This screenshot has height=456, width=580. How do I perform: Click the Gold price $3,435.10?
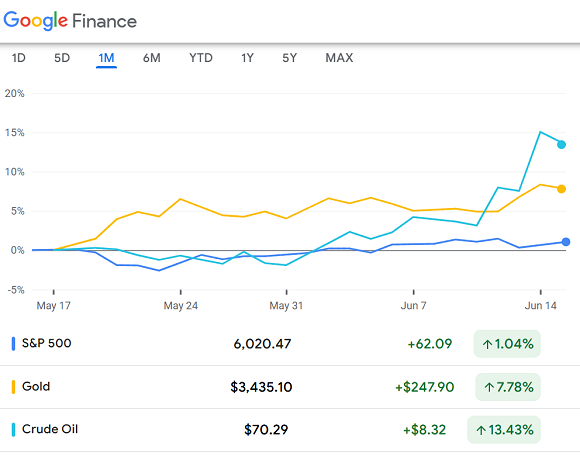(261, 387)
